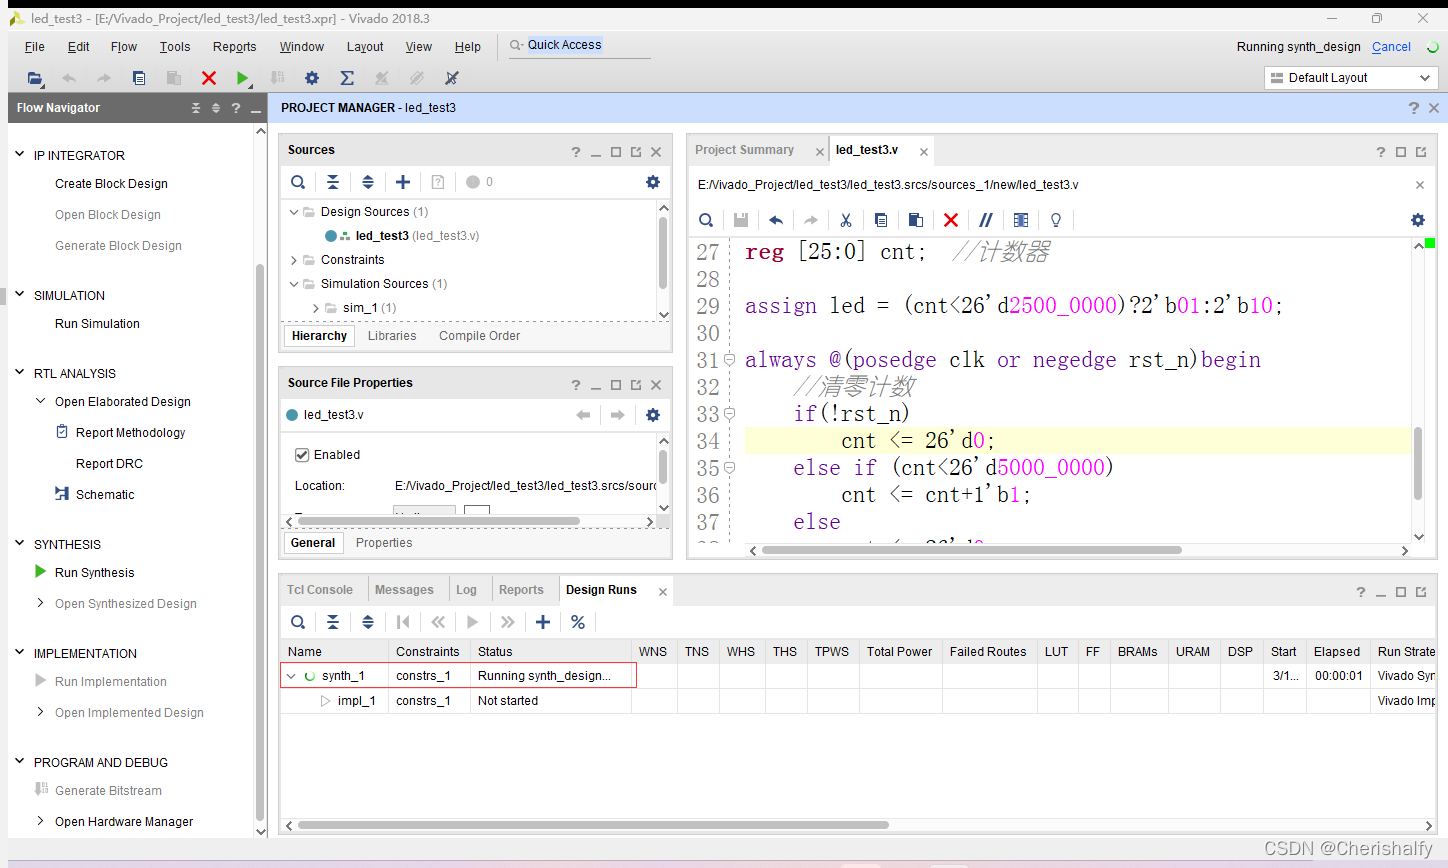Open the Default Layout dropdown
1448x868 pixels.
point(1351,78)
